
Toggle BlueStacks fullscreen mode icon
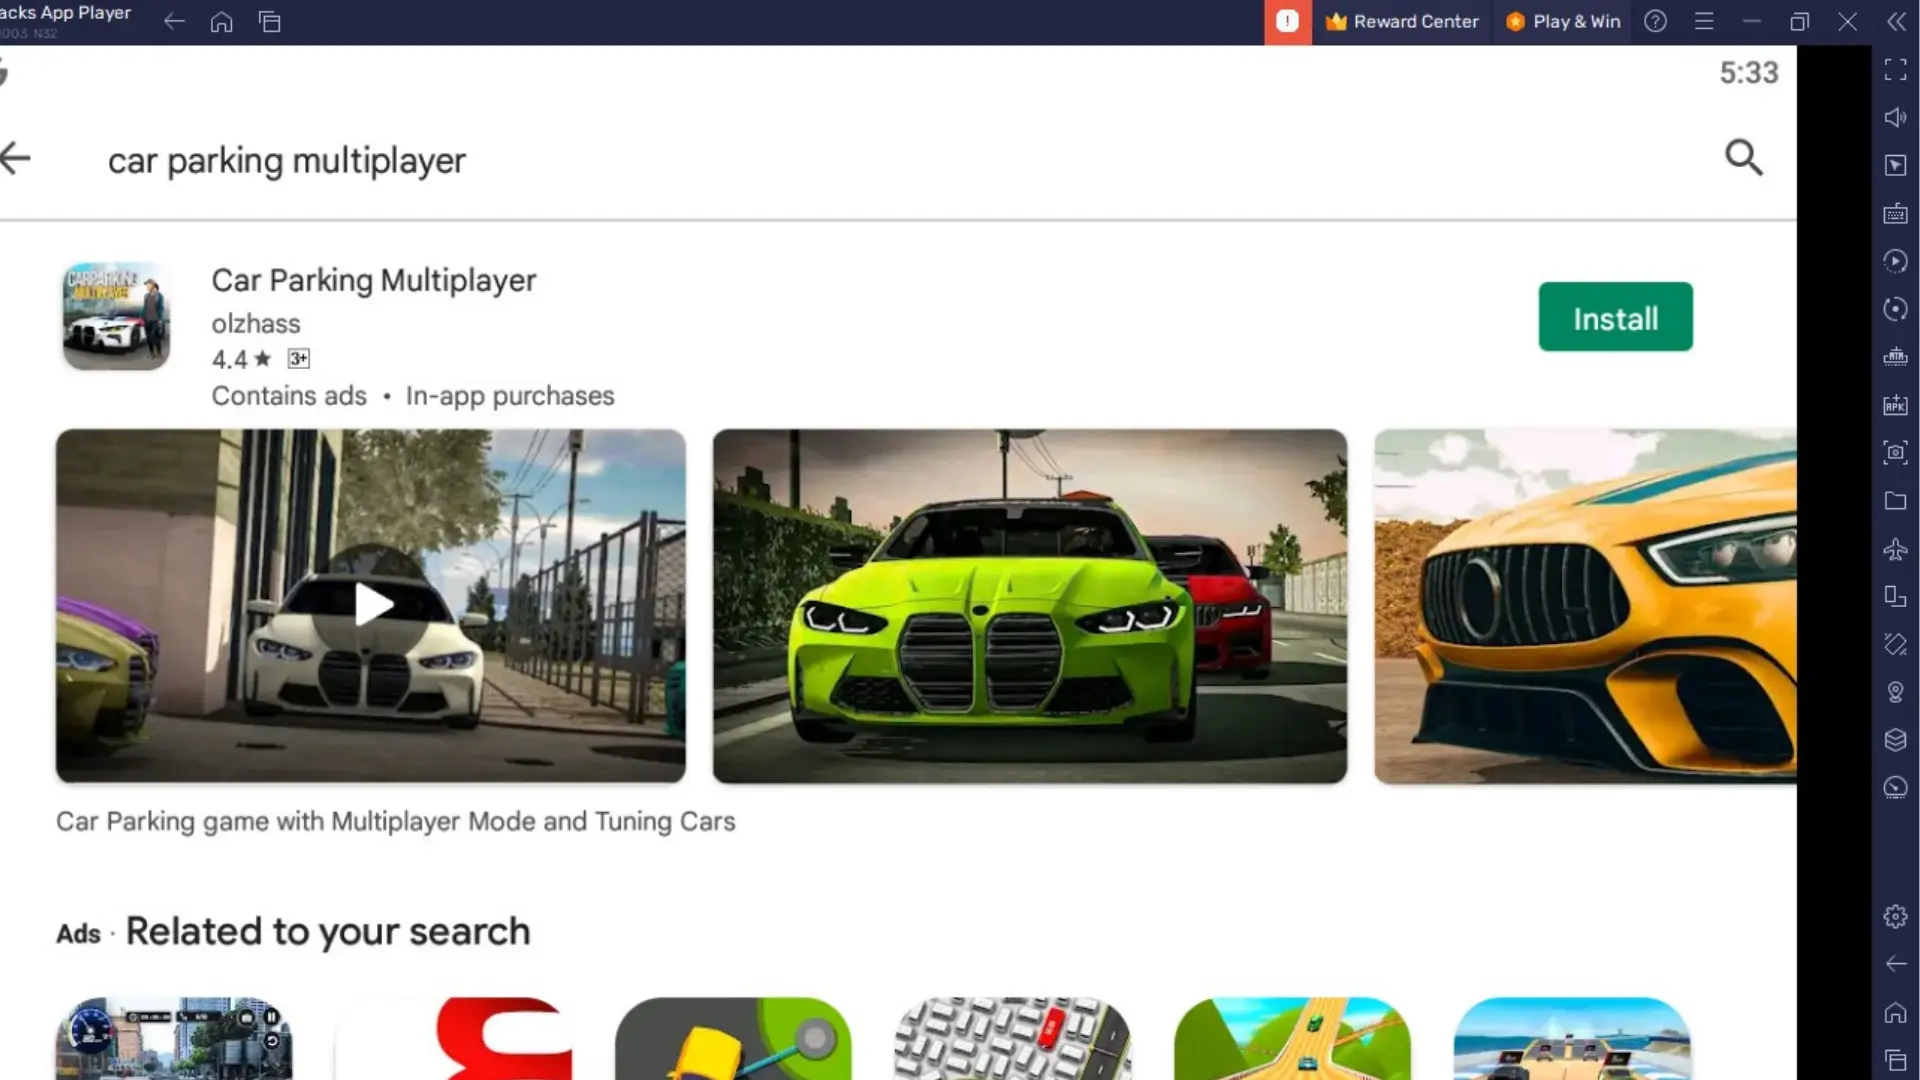tap(1895, 69)
